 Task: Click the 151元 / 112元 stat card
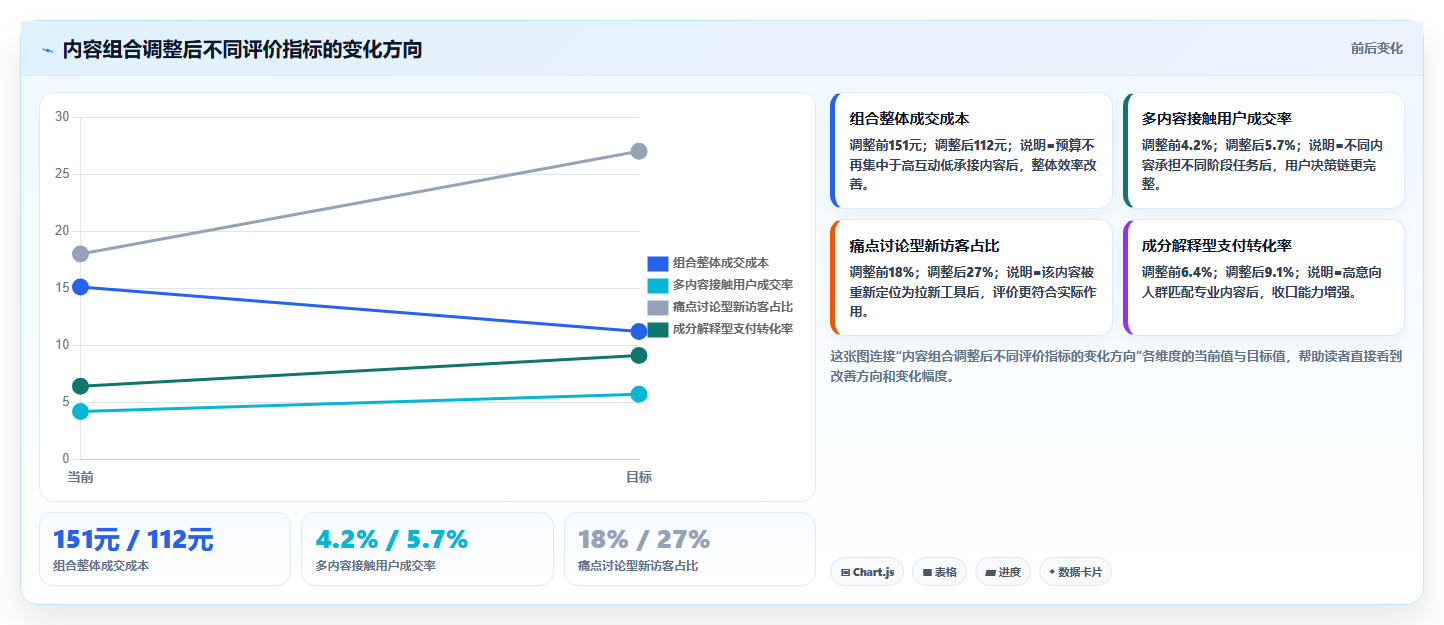click(165, 549)
